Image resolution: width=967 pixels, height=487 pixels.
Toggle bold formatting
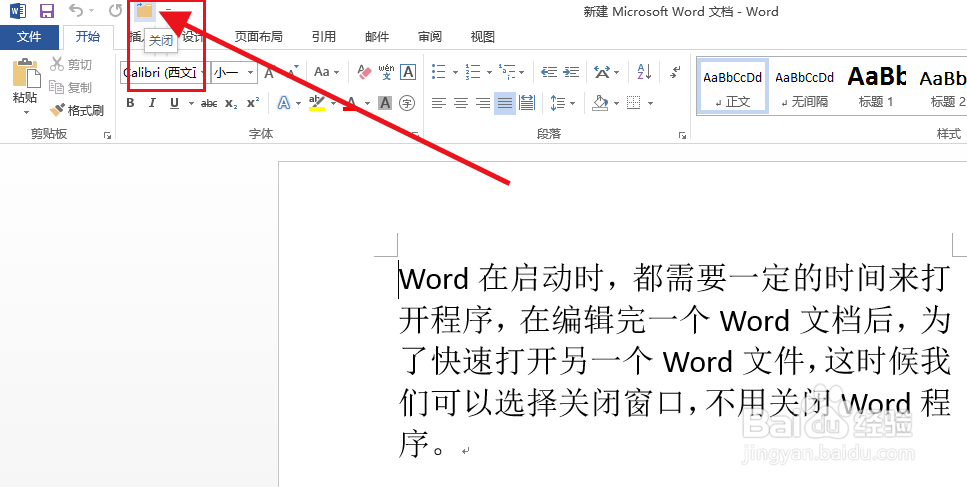pos(130,103)
